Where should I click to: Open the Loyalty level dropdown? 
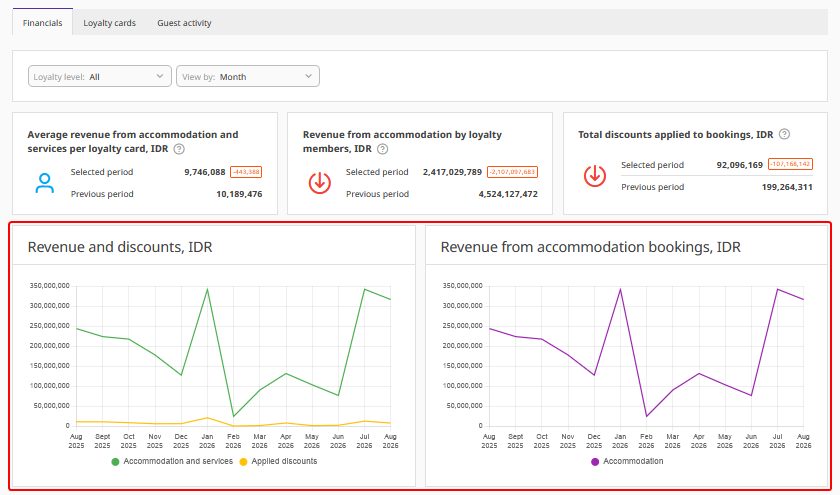coord(100,76)
